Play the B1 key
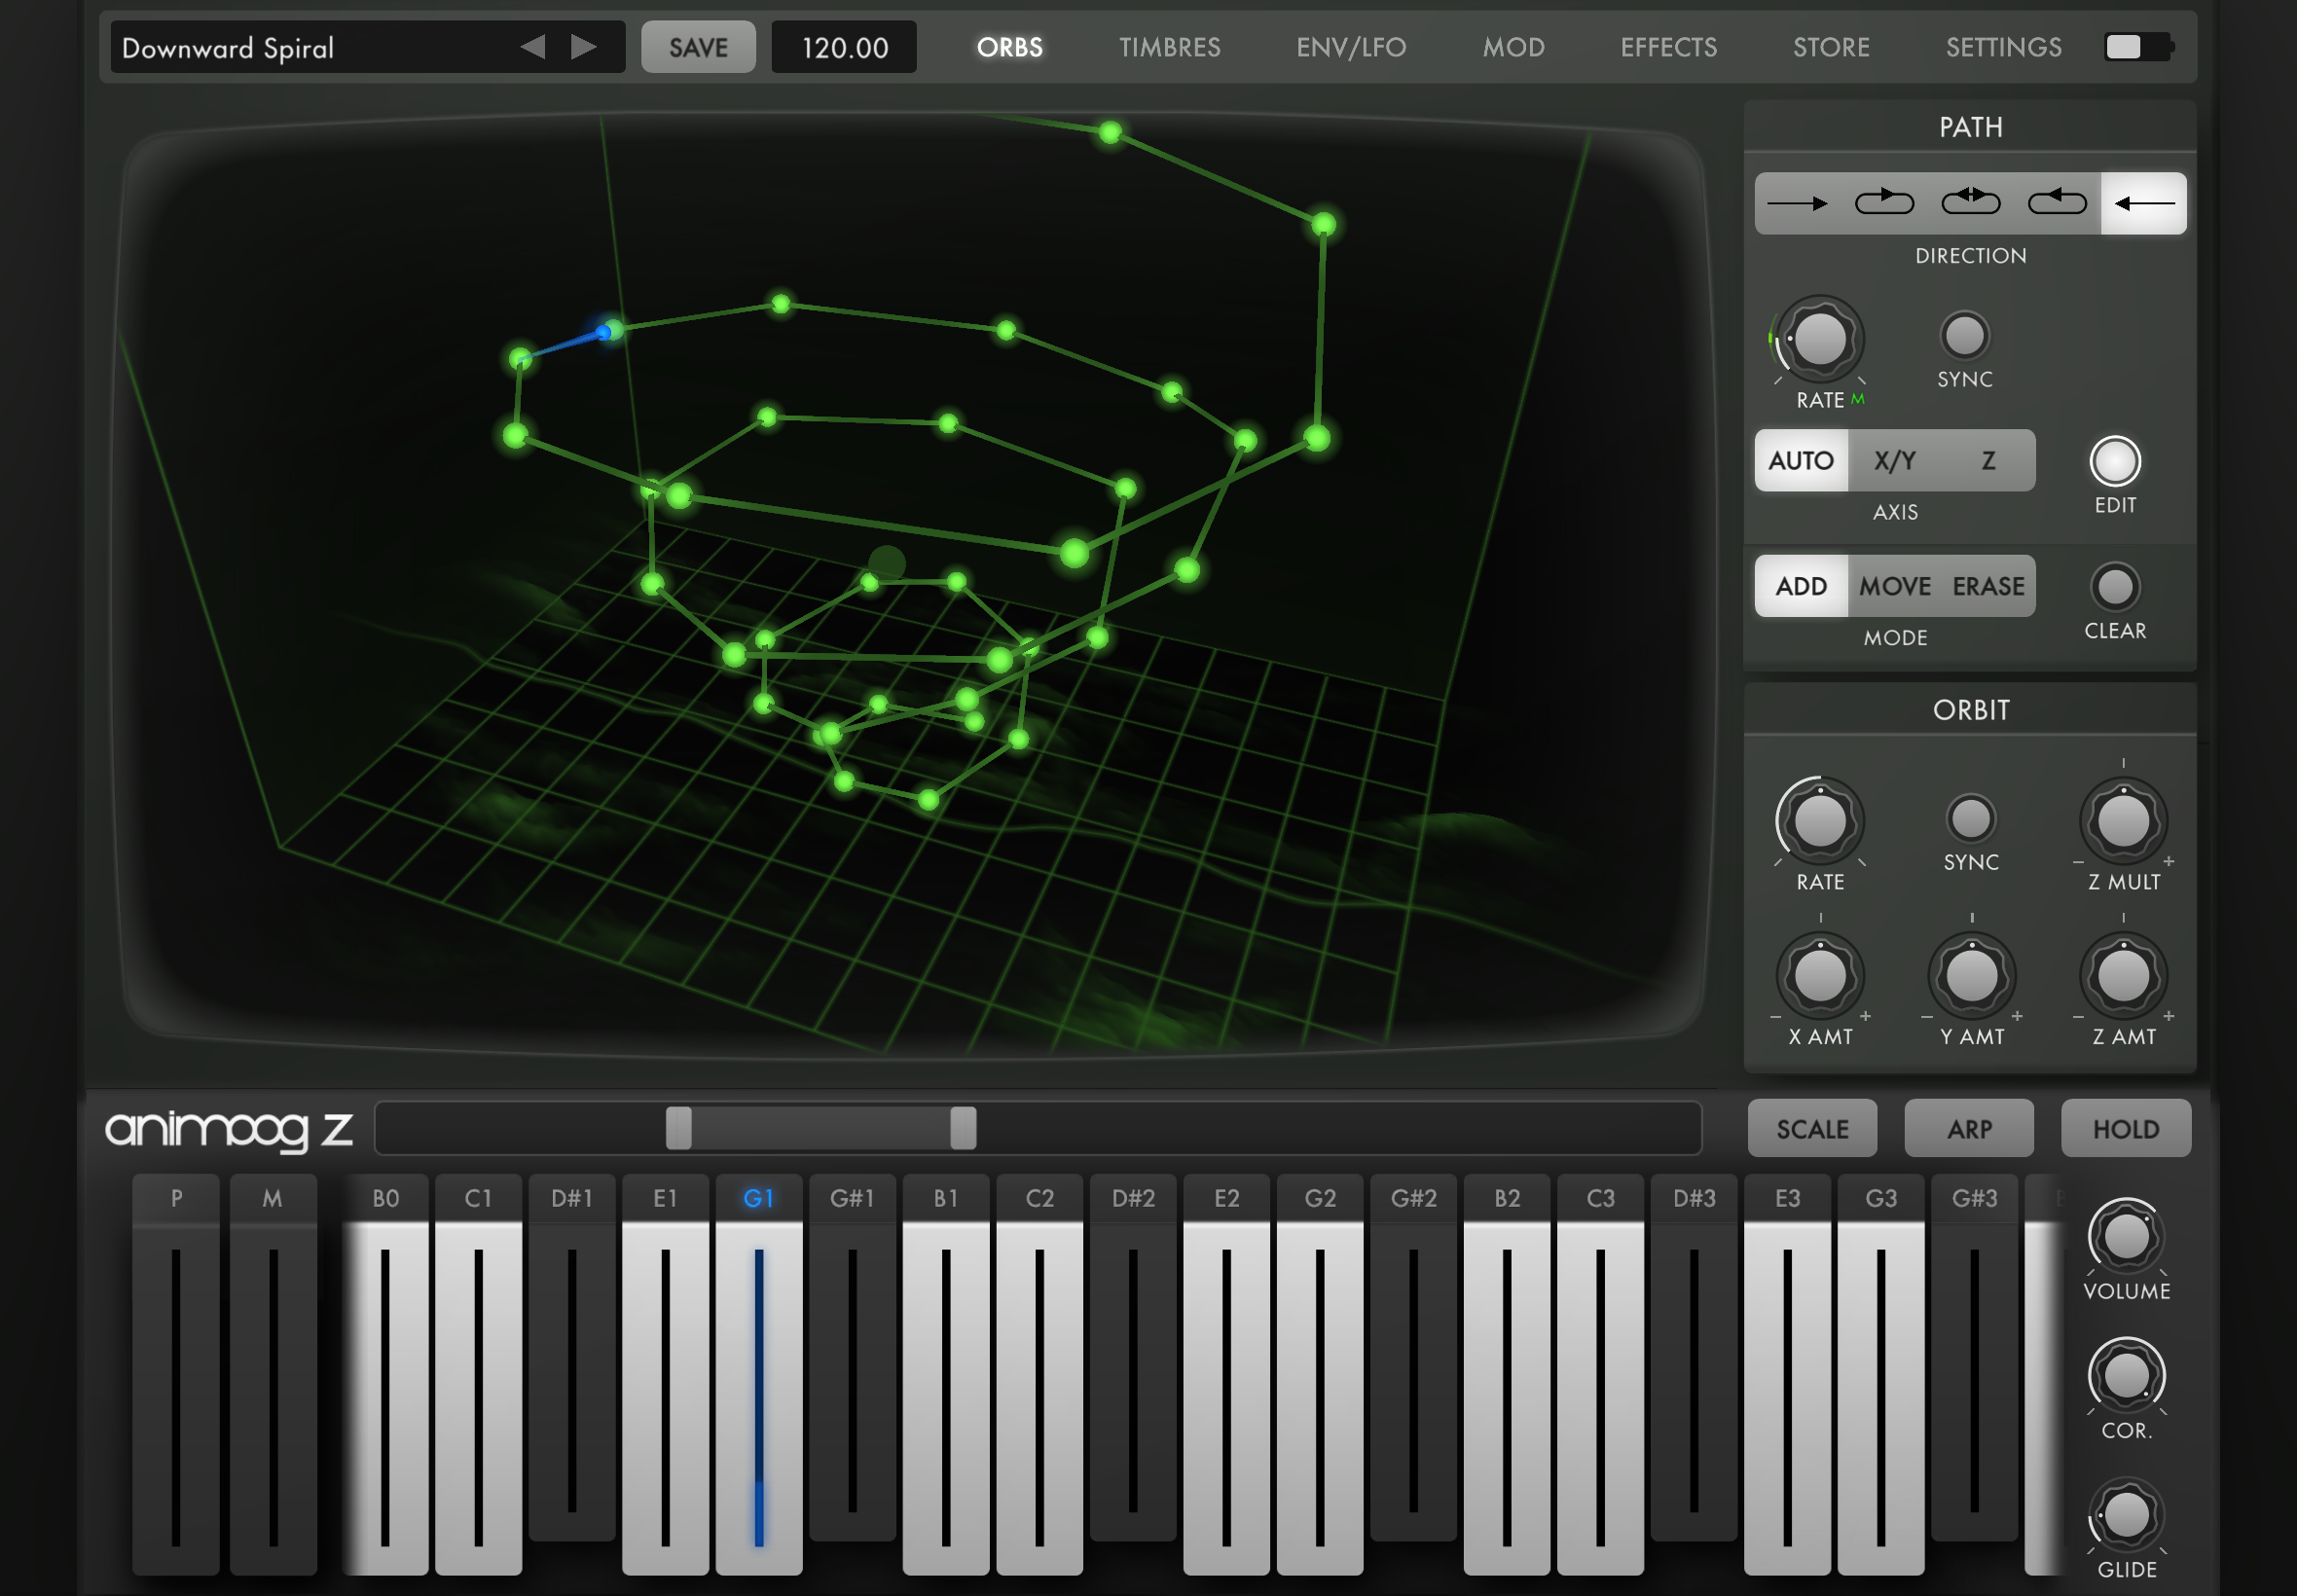2297x1596 pixels. [x=946, y=1374]
